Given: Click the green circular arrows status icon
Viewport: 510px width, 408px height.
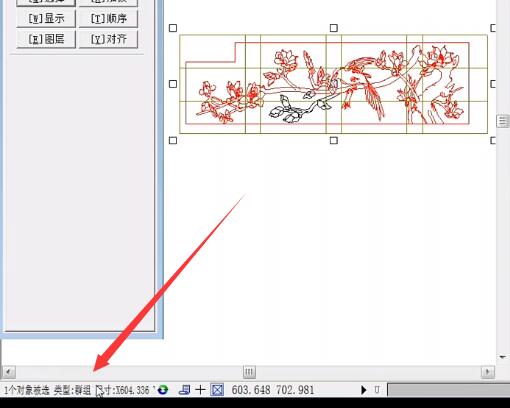Looking at the screenshot, I should (163, 390).
